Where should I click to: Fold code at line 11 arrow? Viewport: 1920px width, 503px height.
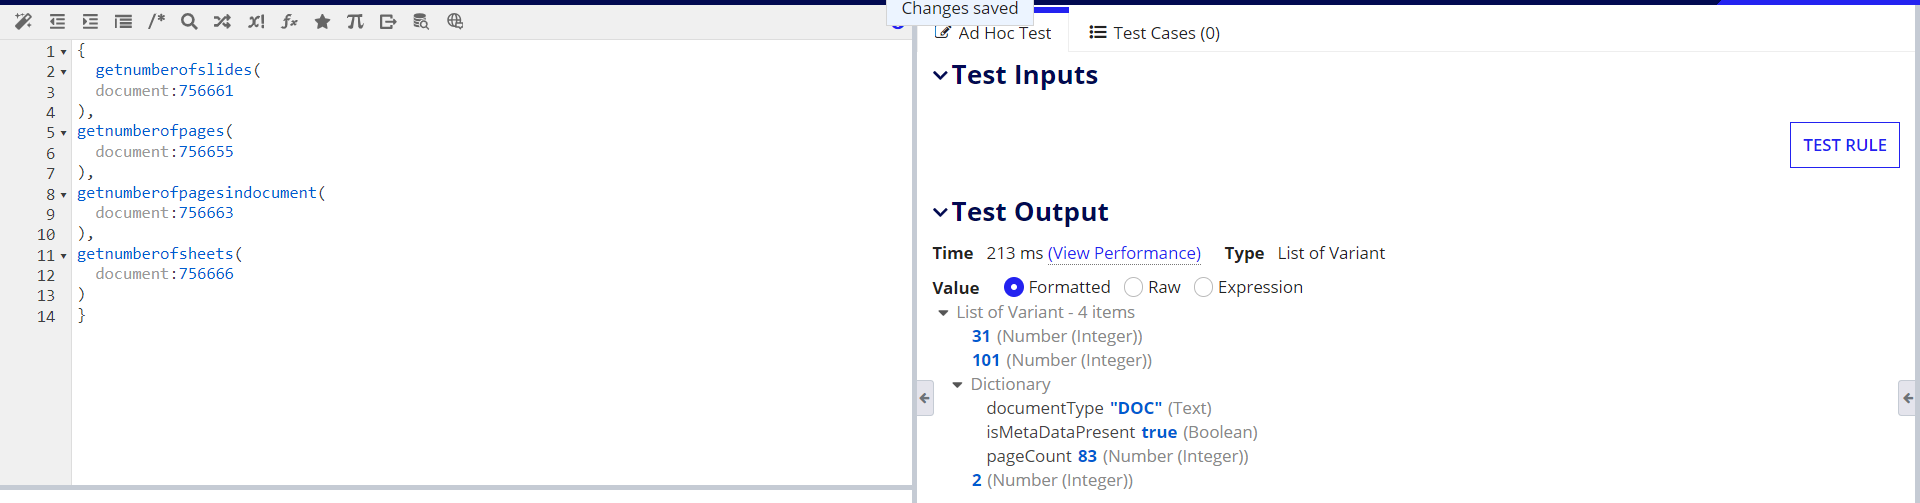[x=63, y=256]
